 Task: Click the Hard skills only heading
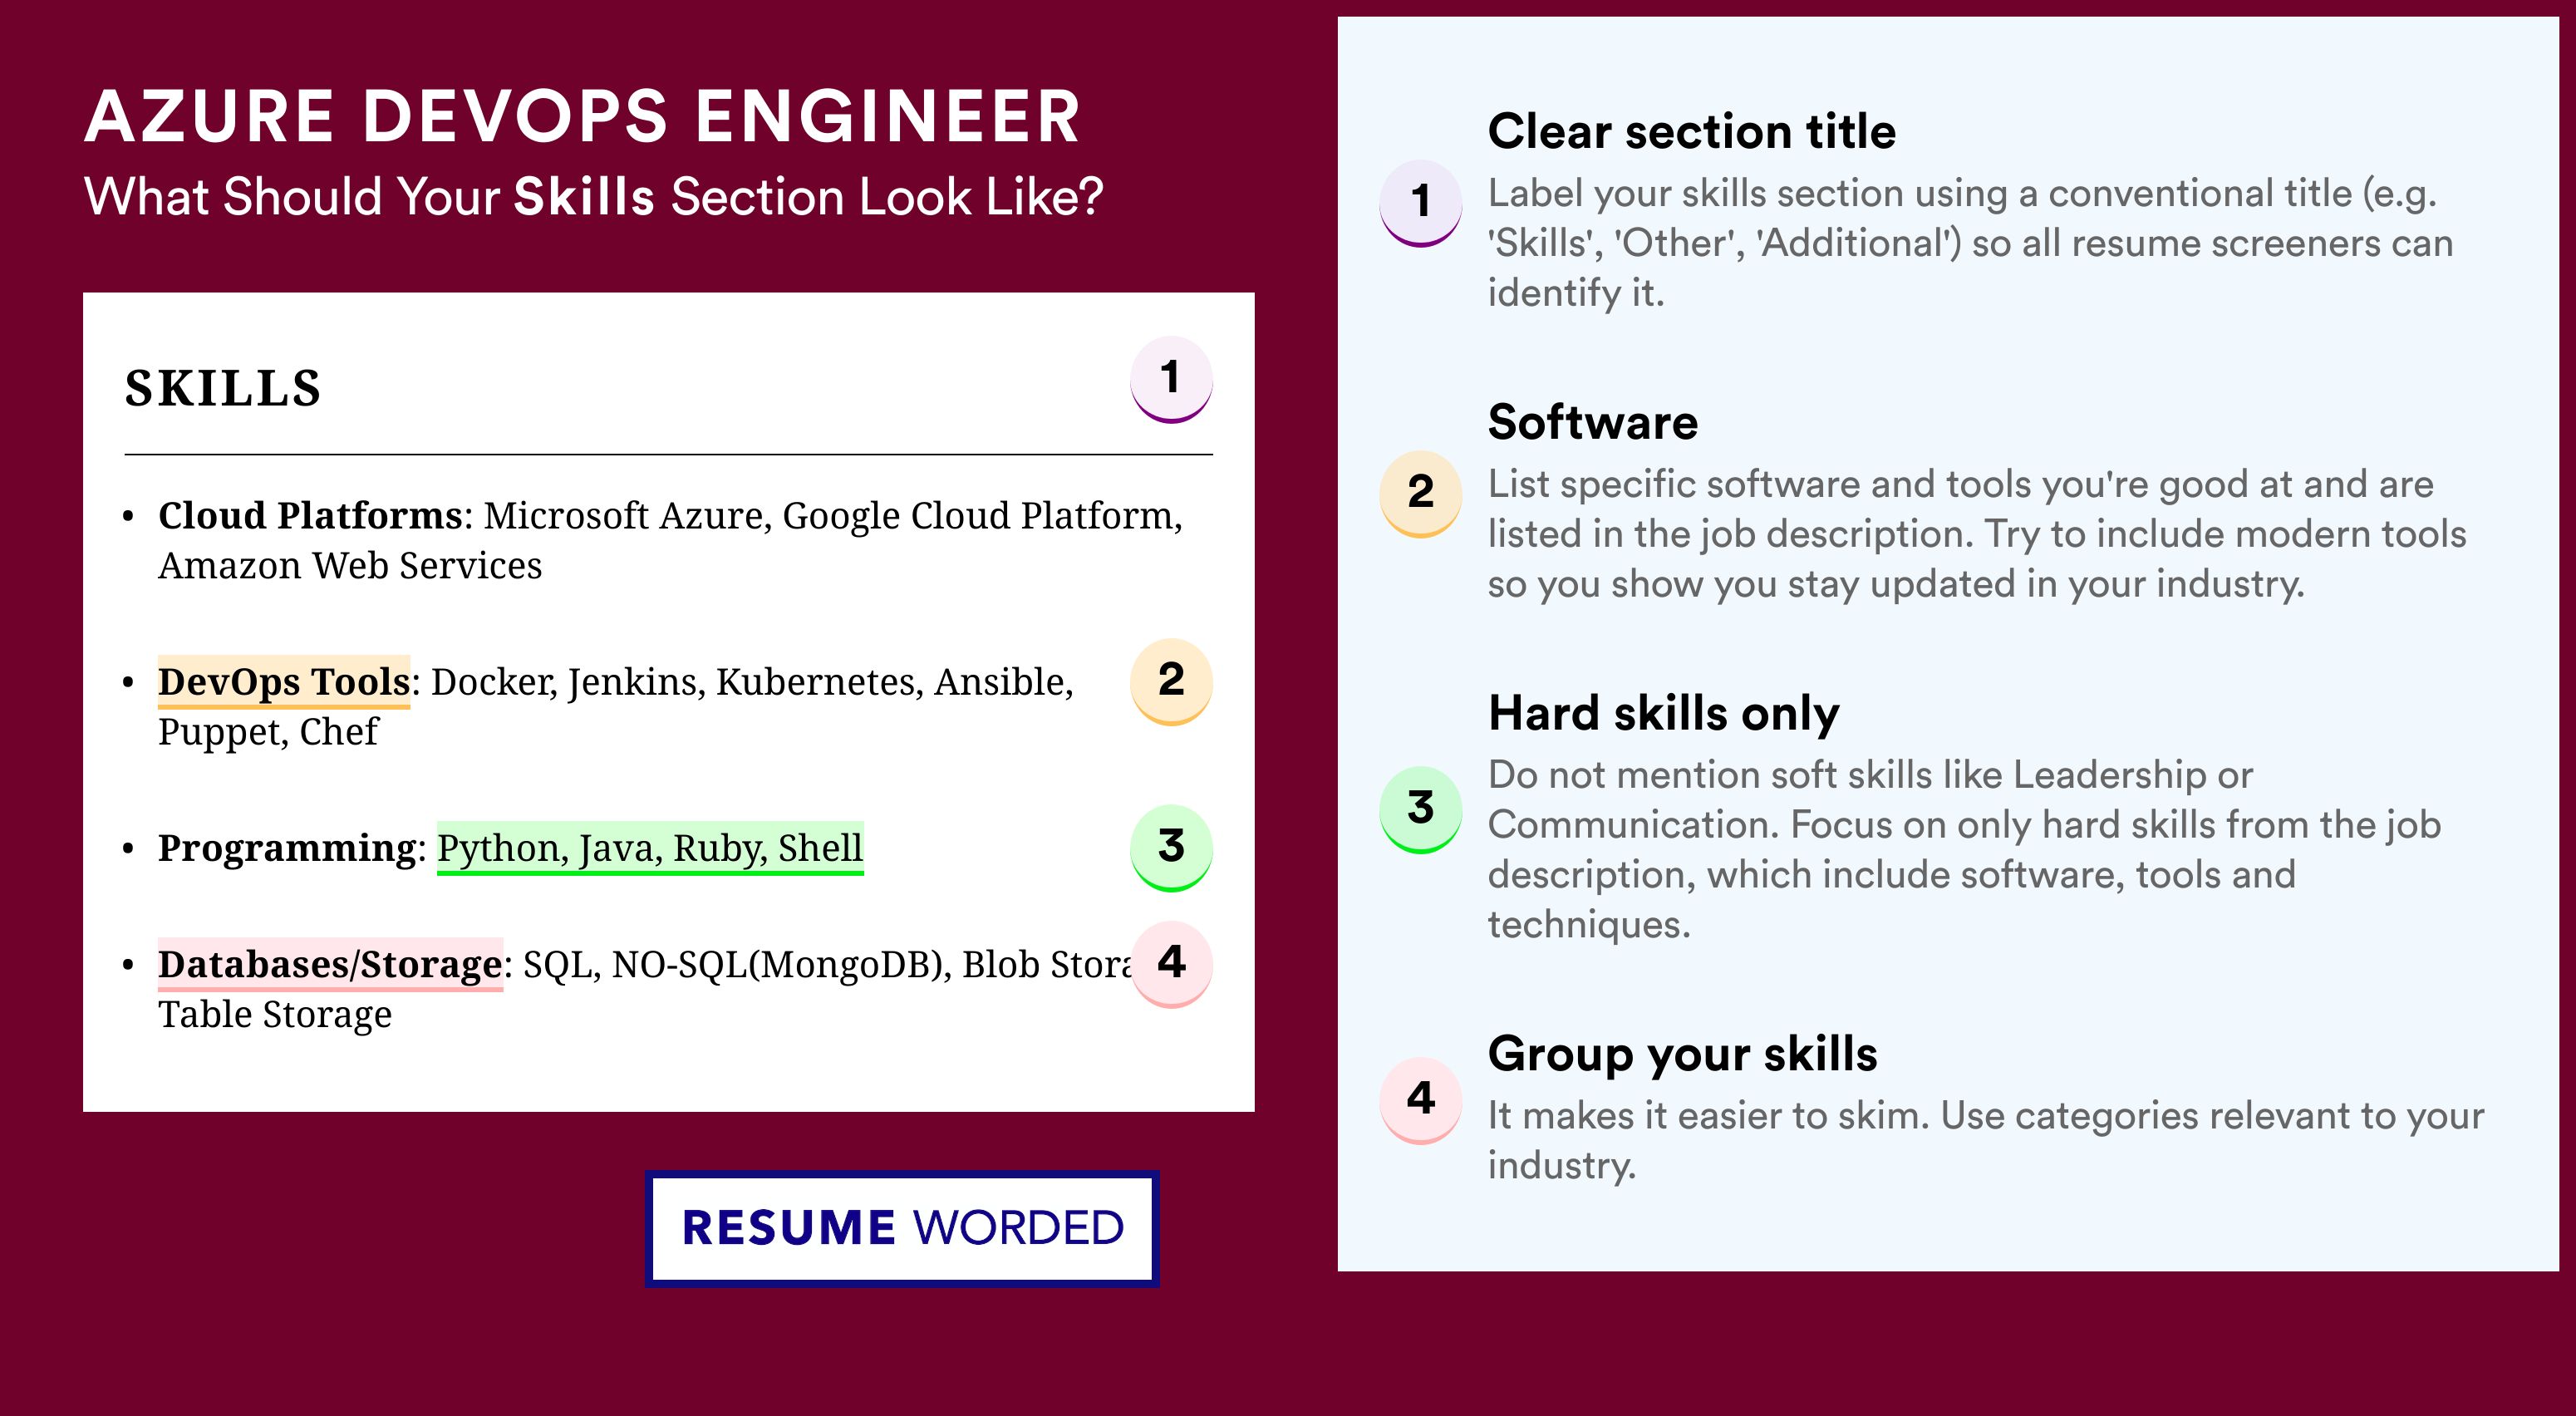1664,713
